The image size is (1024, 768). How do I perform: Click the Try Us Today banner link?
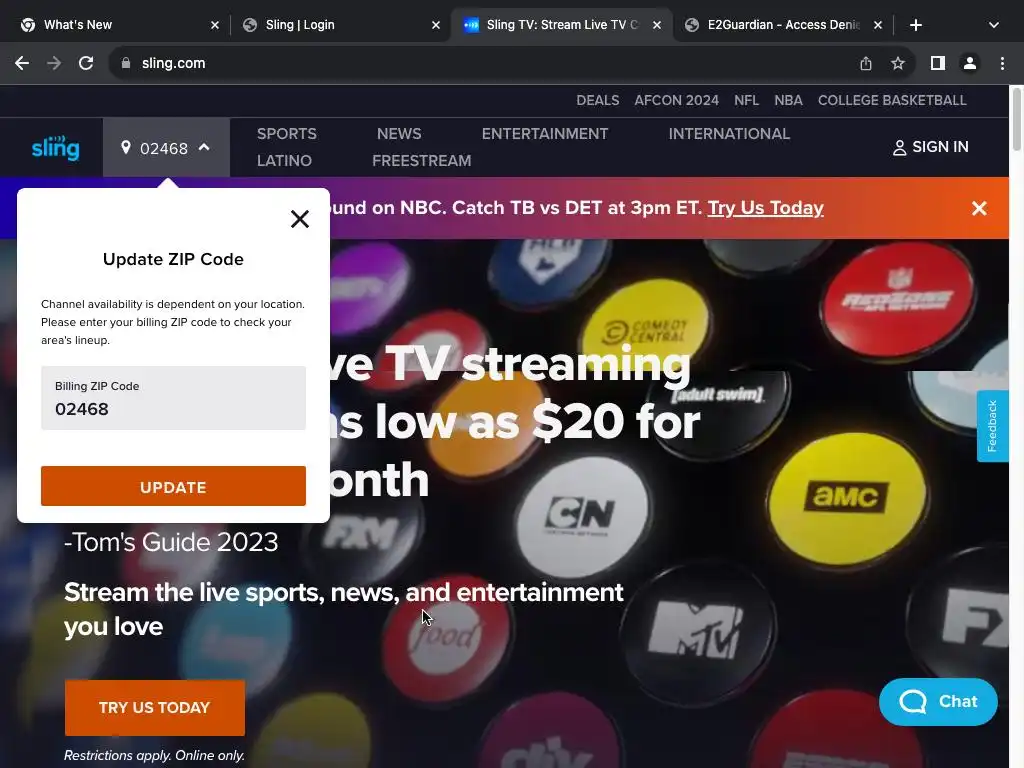765,208
